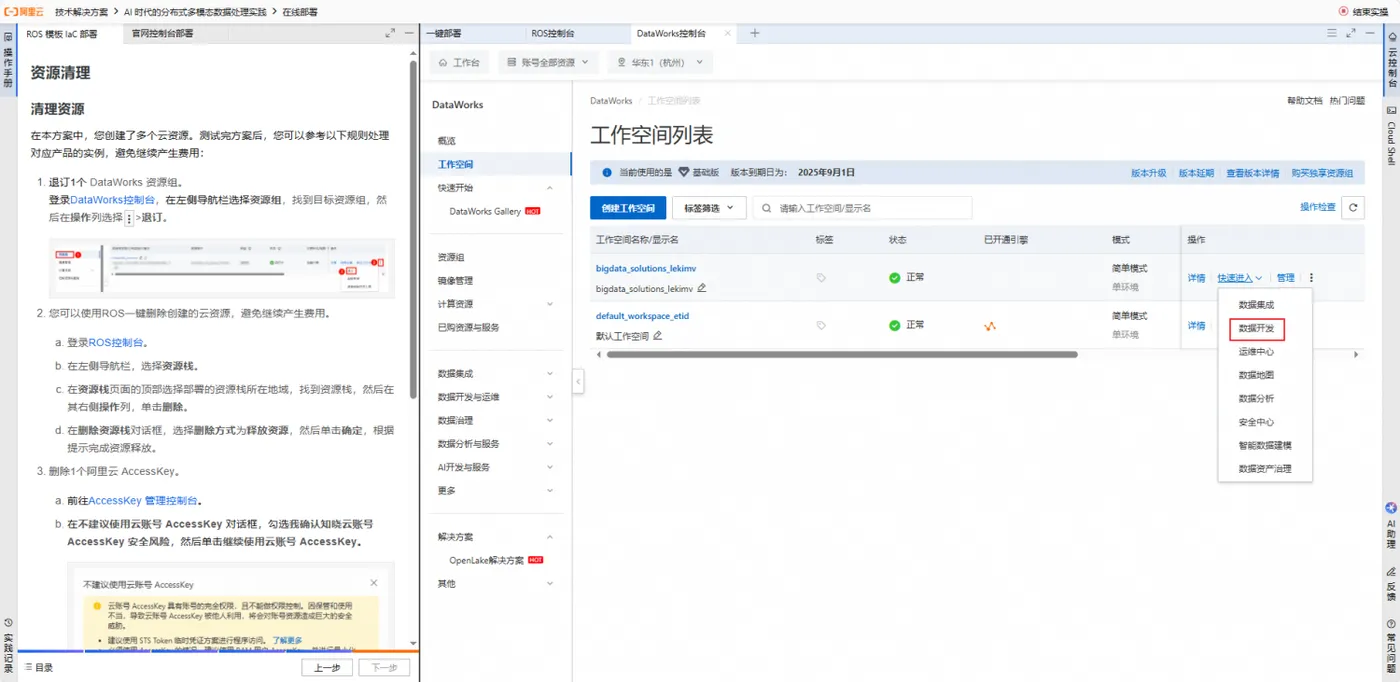Open the AI助理 assistant
This screenshot has height=682, width=1400.
coord(1391,527)
